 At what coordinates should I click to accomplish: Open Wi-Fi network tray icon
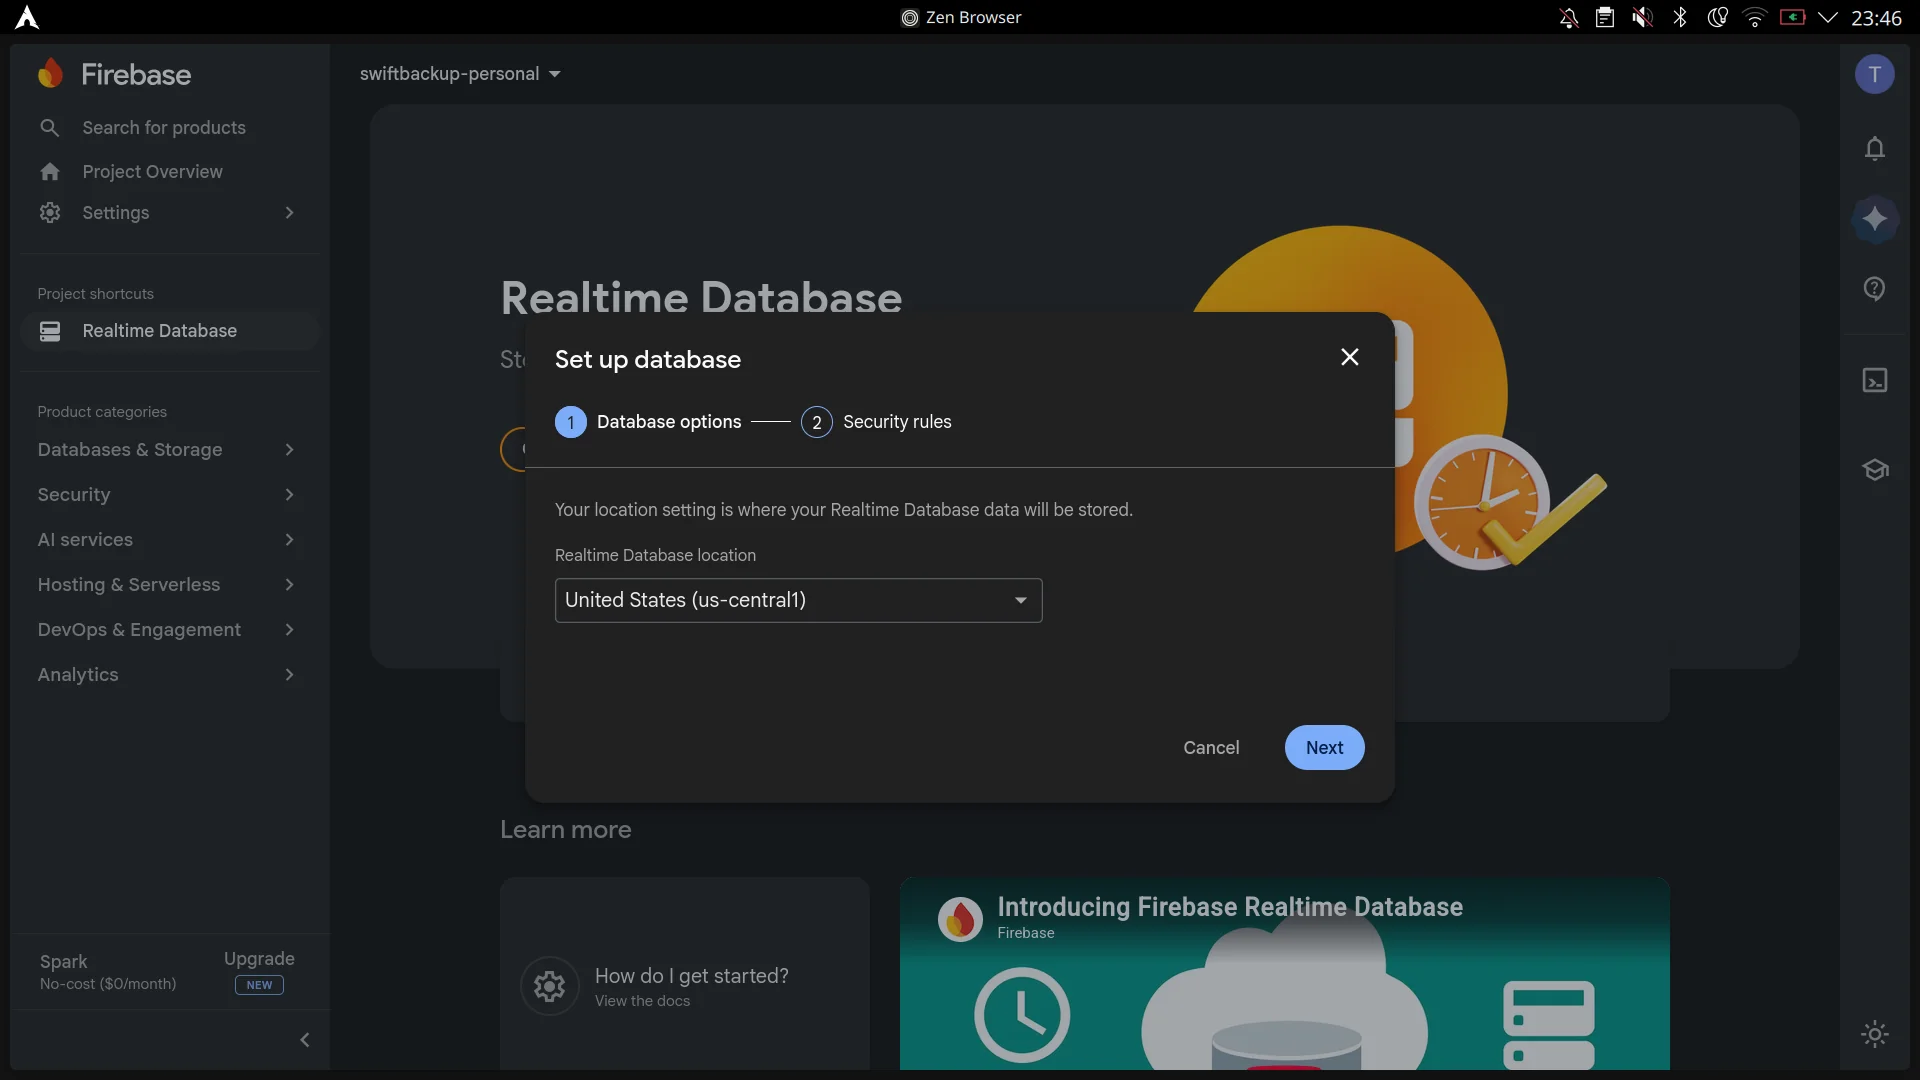(1754, 17)
